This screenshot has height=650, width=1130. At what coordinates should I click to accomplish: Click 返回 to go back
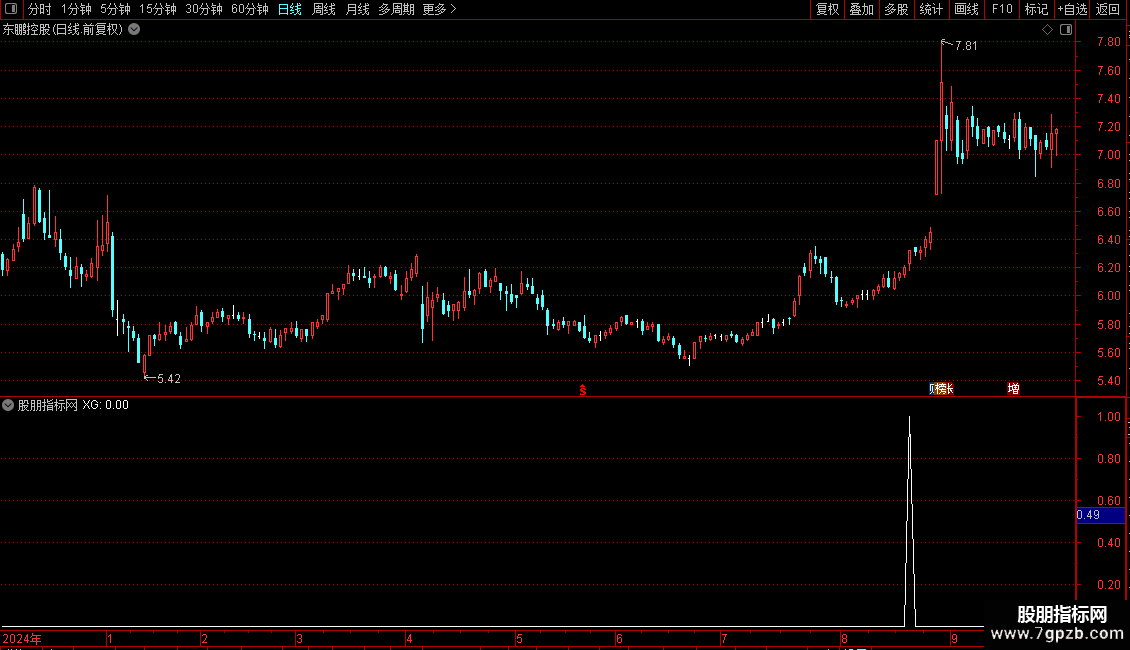coord(1108,9)
